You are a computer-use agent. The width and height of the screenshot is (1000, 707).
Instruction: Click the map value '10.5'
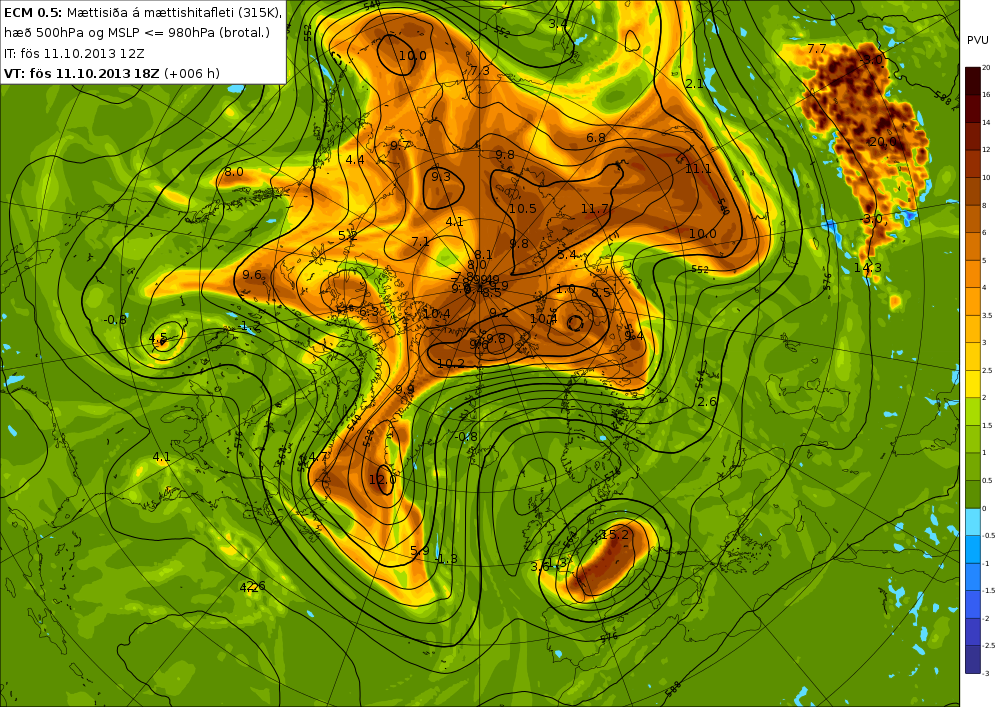[x=522, y=209]
